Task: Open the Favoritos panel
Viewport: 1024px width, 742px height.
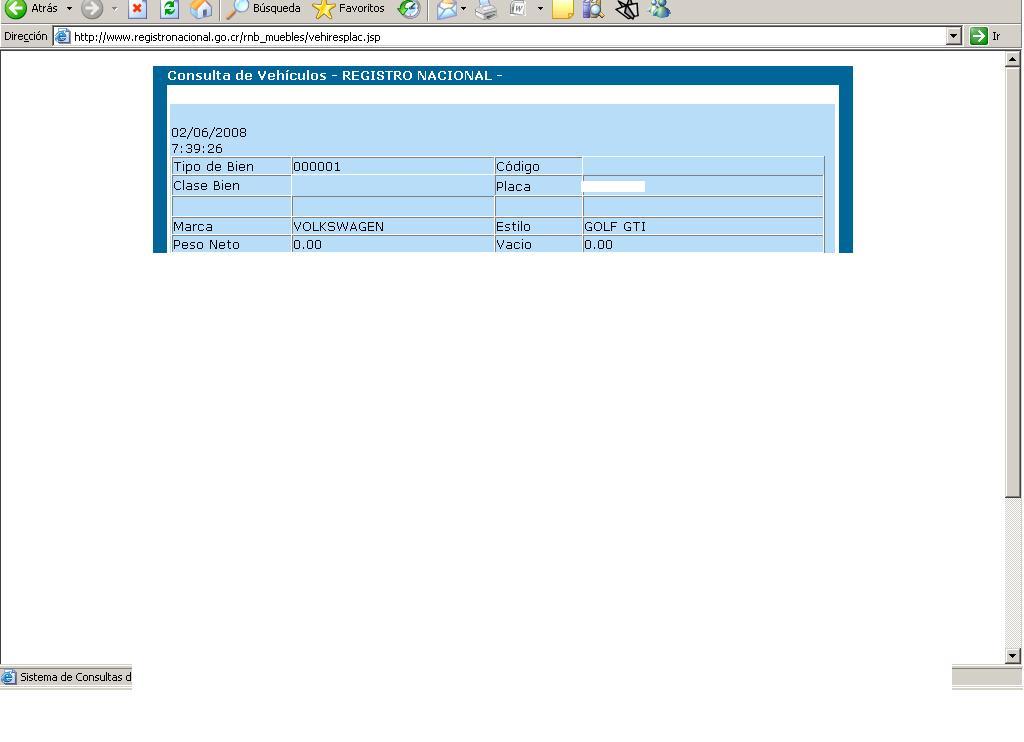Action: click(x=349, y=9)
